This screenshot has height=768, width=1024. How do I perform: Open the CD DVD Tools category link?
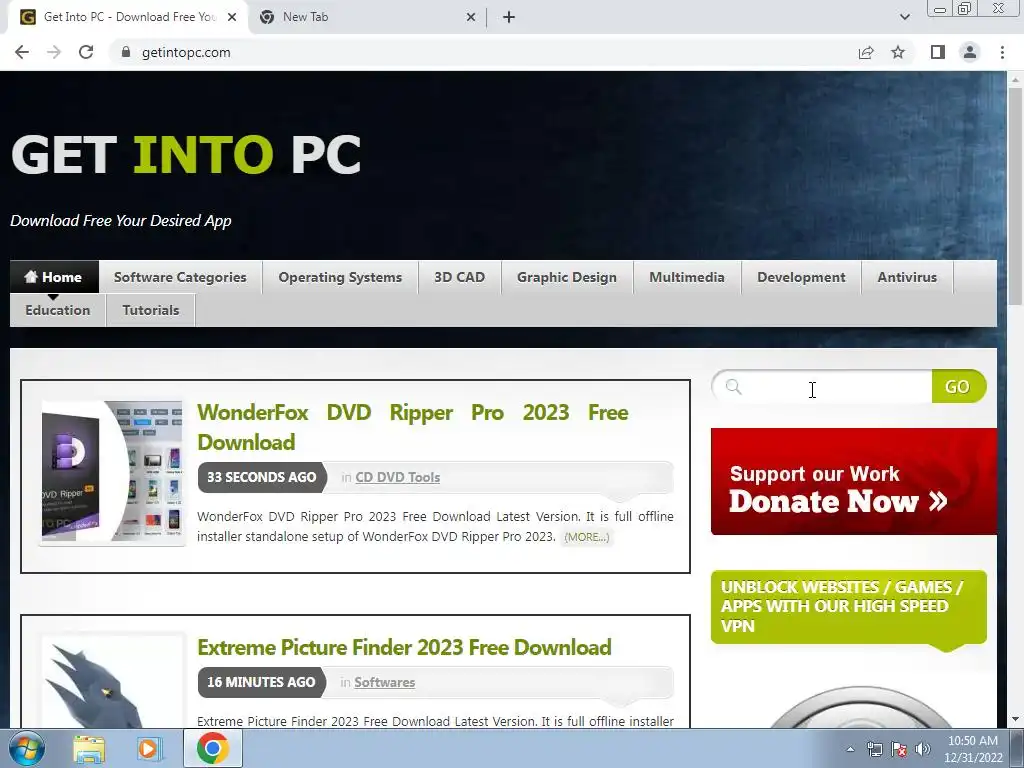[x=398, y=477]
